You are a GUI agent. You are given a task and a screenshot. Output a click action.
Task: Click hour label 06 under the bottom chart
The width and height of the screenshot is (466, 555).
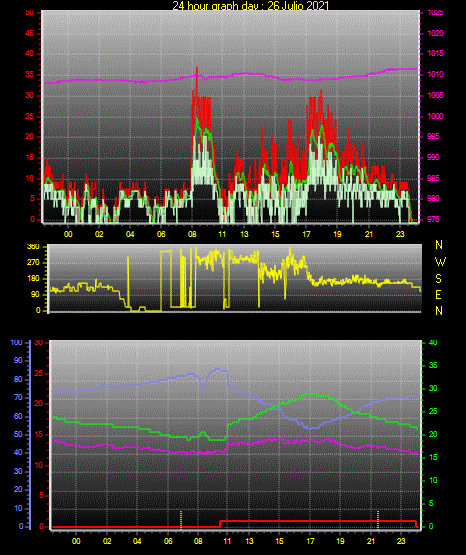[x=168, y=541]
